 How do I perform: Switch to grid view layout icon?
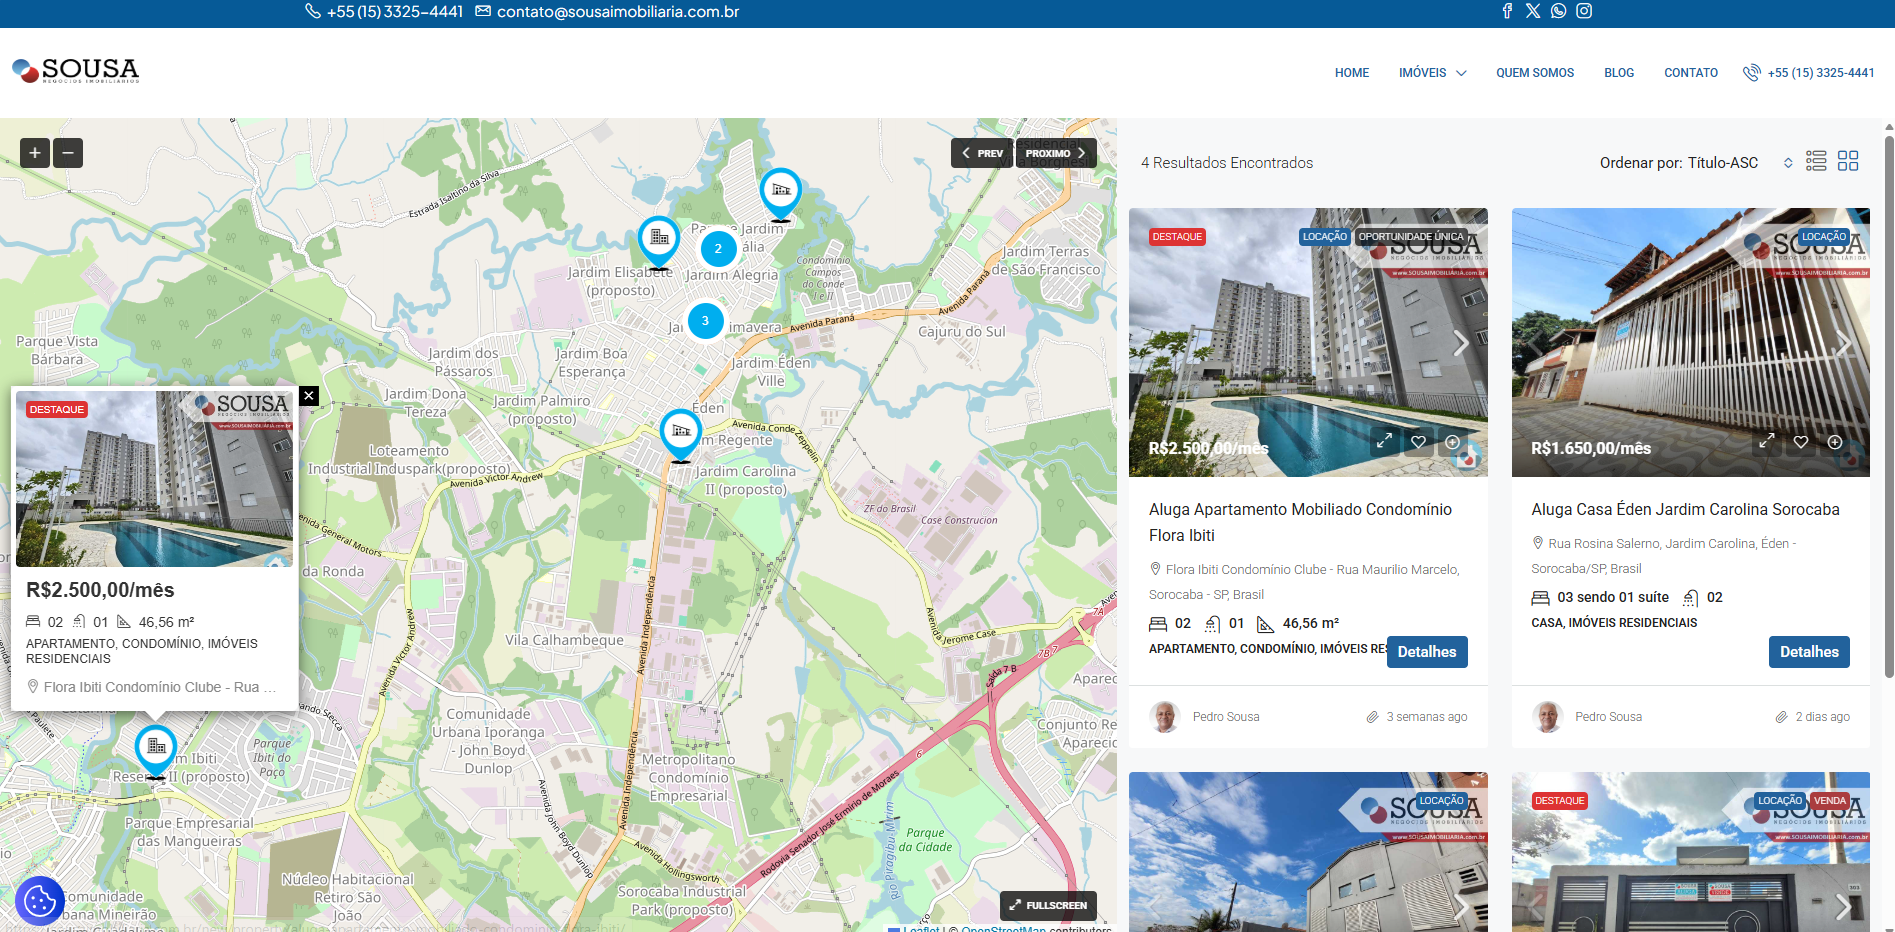pyautogui.click(x=1848, y=162)
